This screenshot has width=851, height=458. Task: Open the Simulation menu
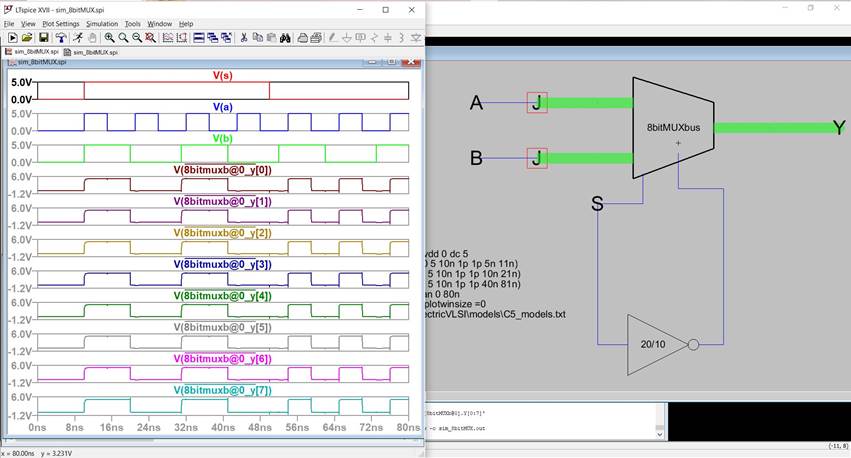102,23
